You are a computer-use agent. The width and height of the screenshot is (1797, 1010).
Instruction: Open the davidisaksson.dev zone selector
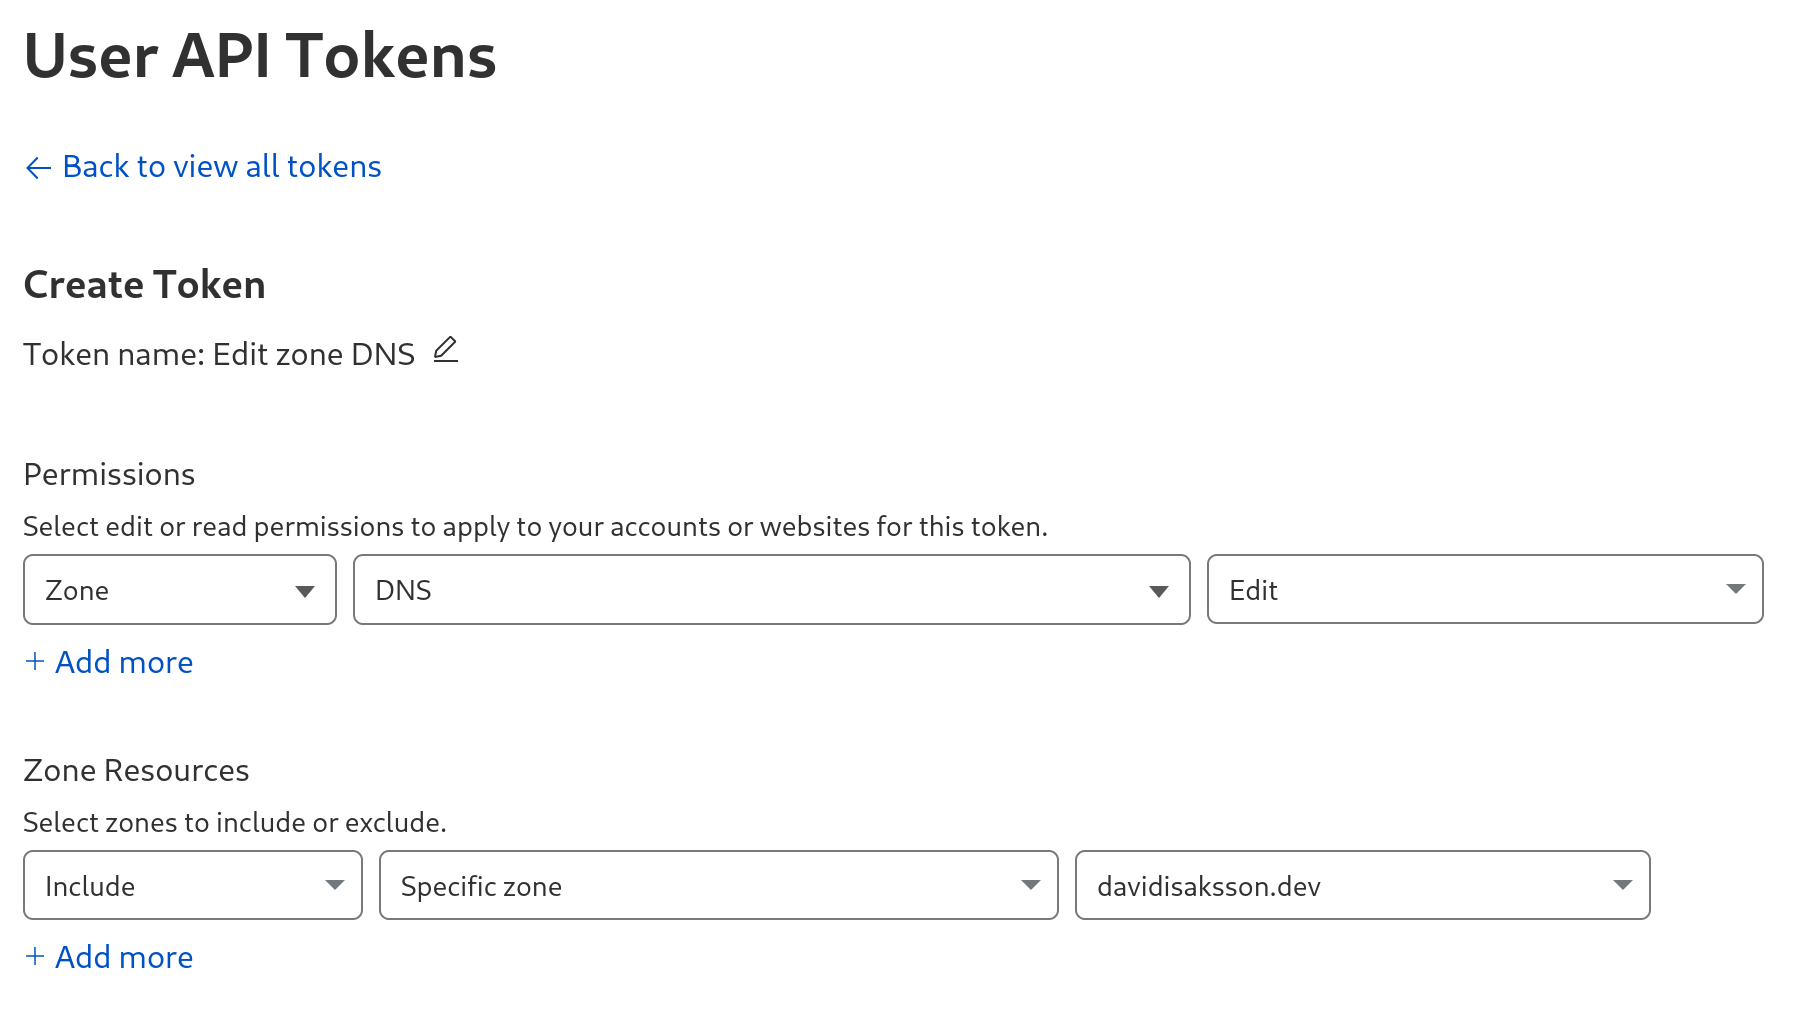pyautogui.click(x=1362, y=885)
